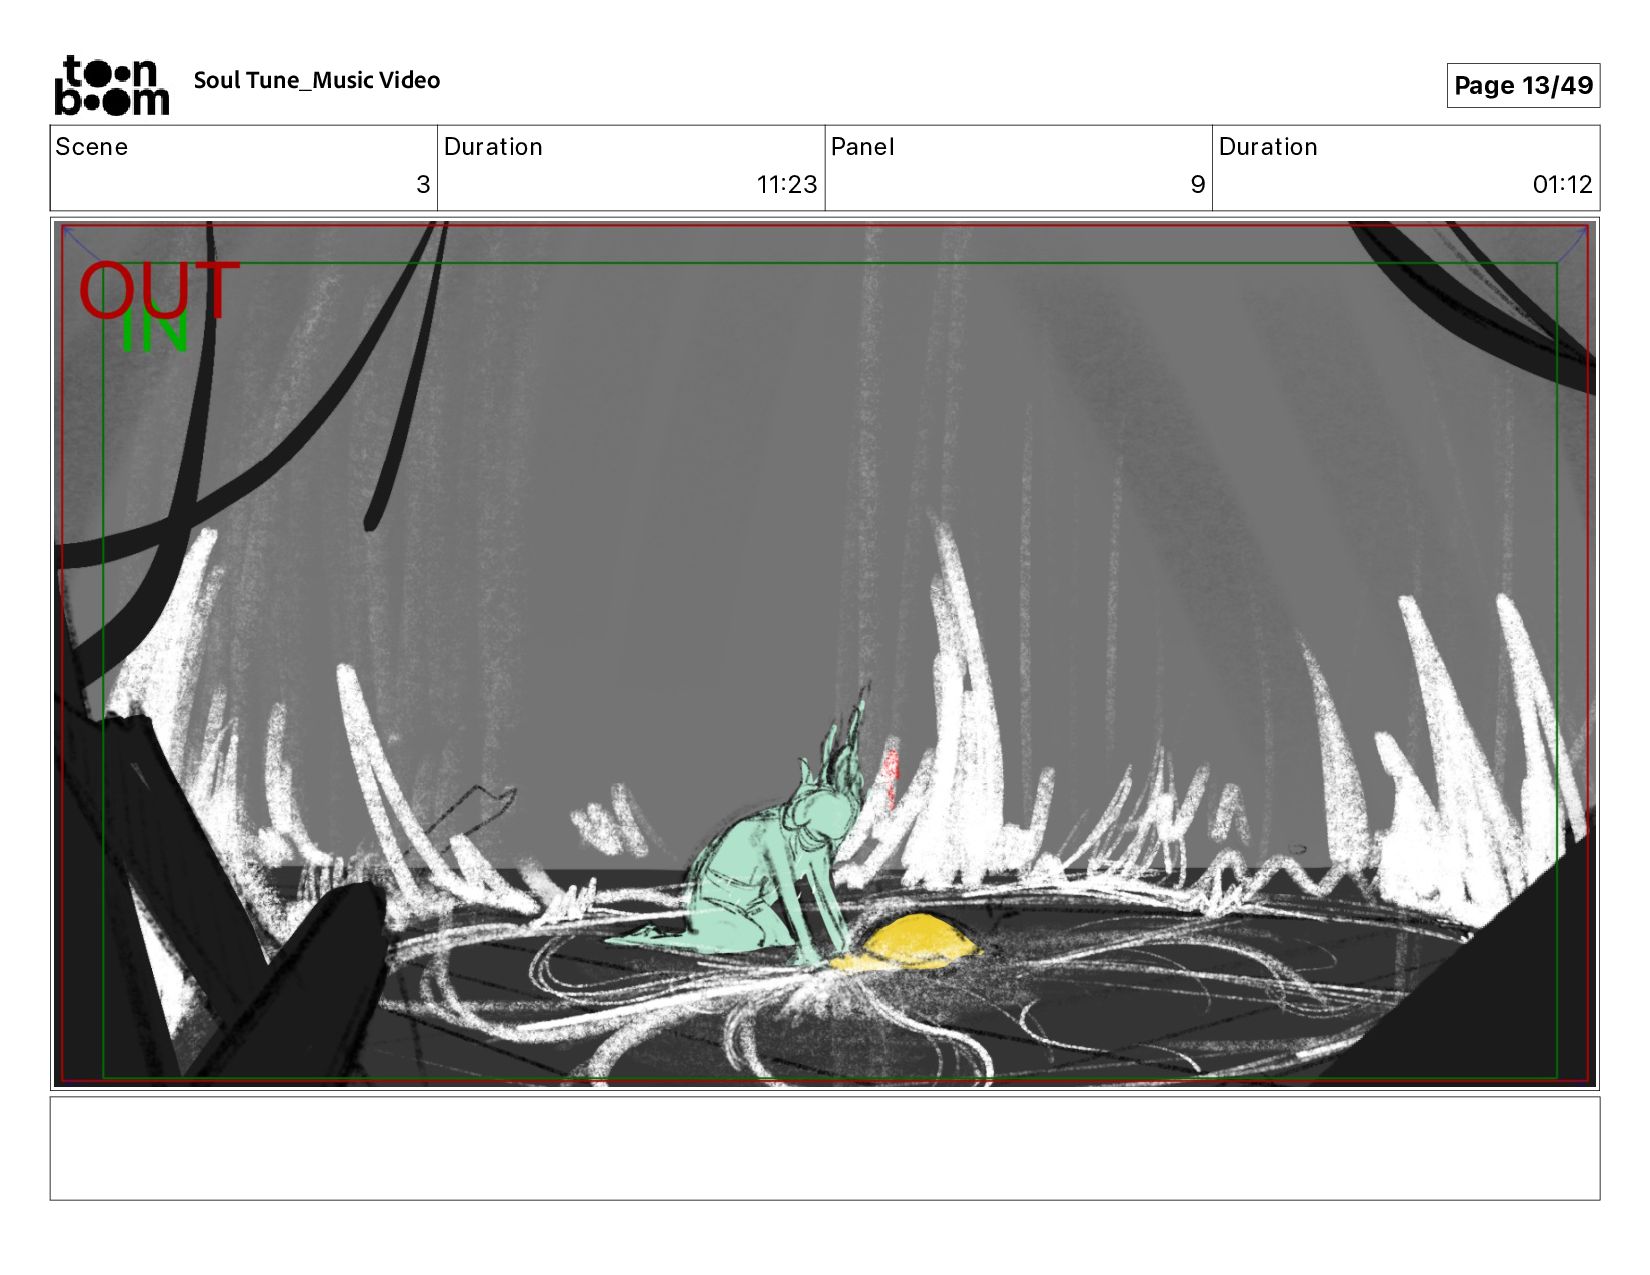Click the Toon Boom logo
The height and width of the screenshot is (1275, 1650).
pyautogui.click(x=111, y=85)
